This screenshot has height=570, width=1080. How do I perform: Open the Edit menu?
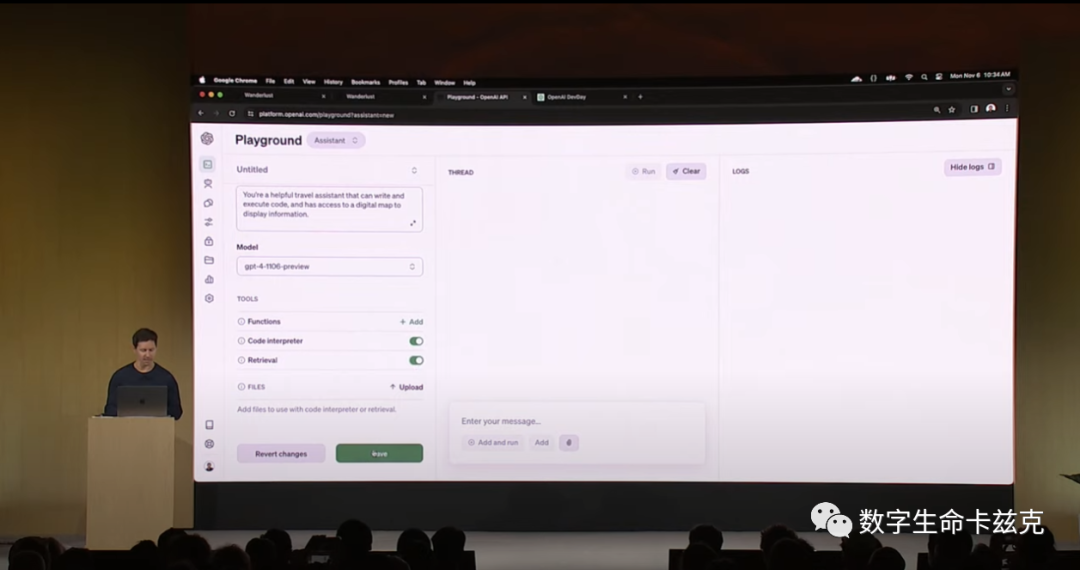289,81
